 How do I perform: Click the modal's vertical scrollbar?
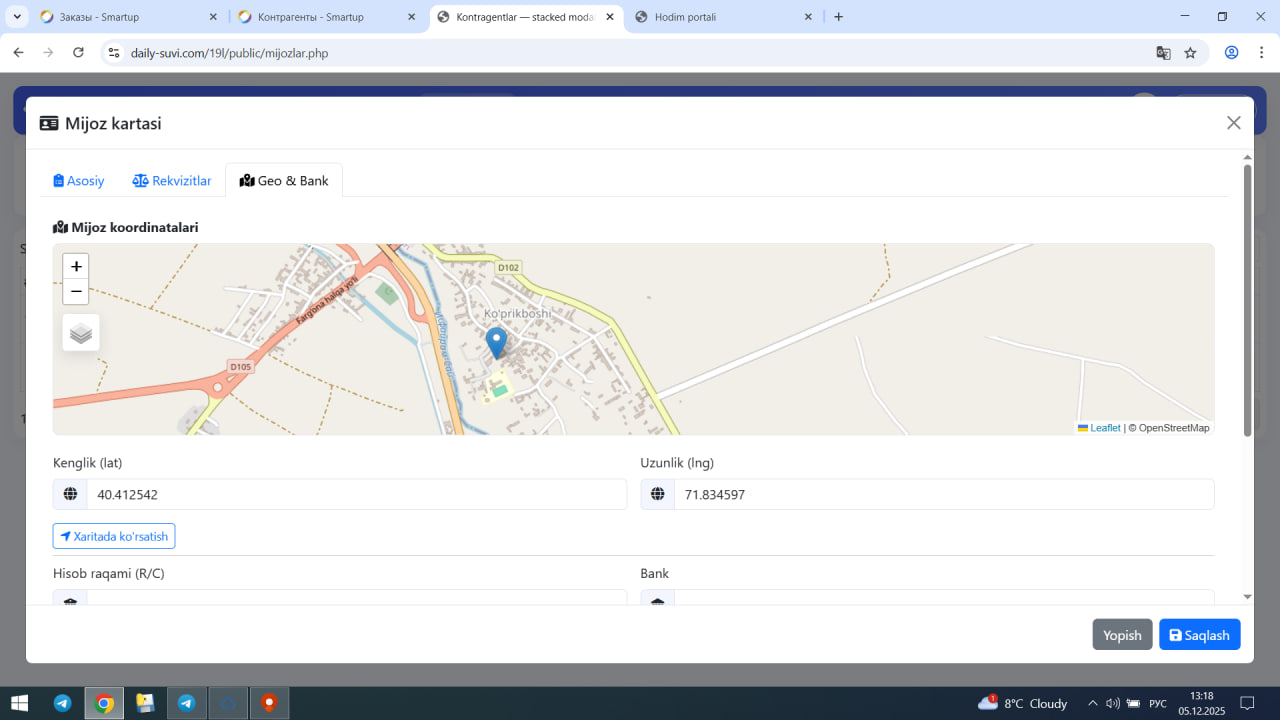click(1247, 300)
